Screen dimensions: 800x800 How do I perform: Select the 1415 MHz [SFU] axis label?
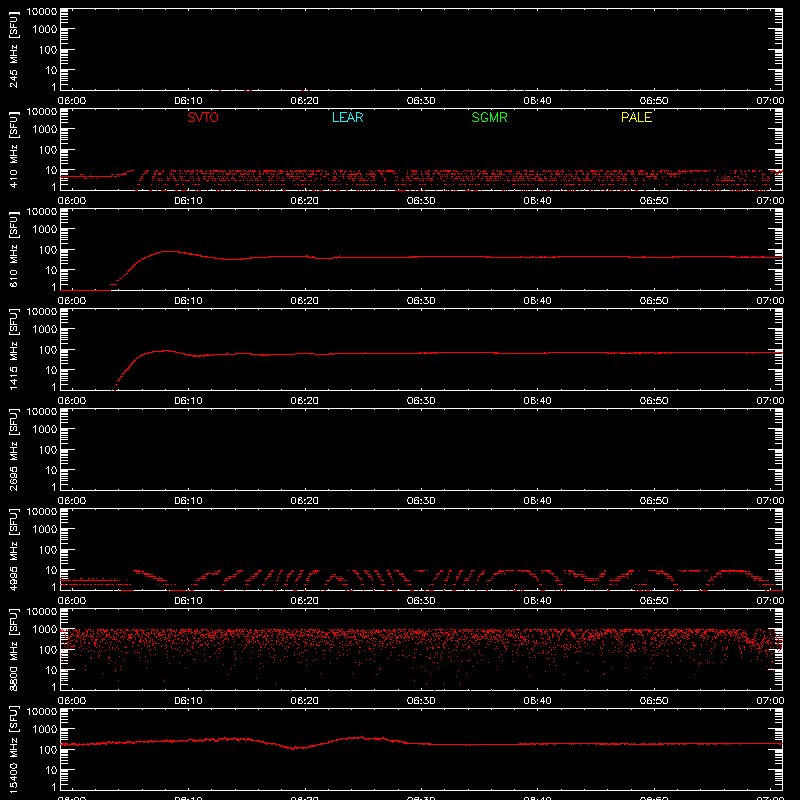coord(14,349)
